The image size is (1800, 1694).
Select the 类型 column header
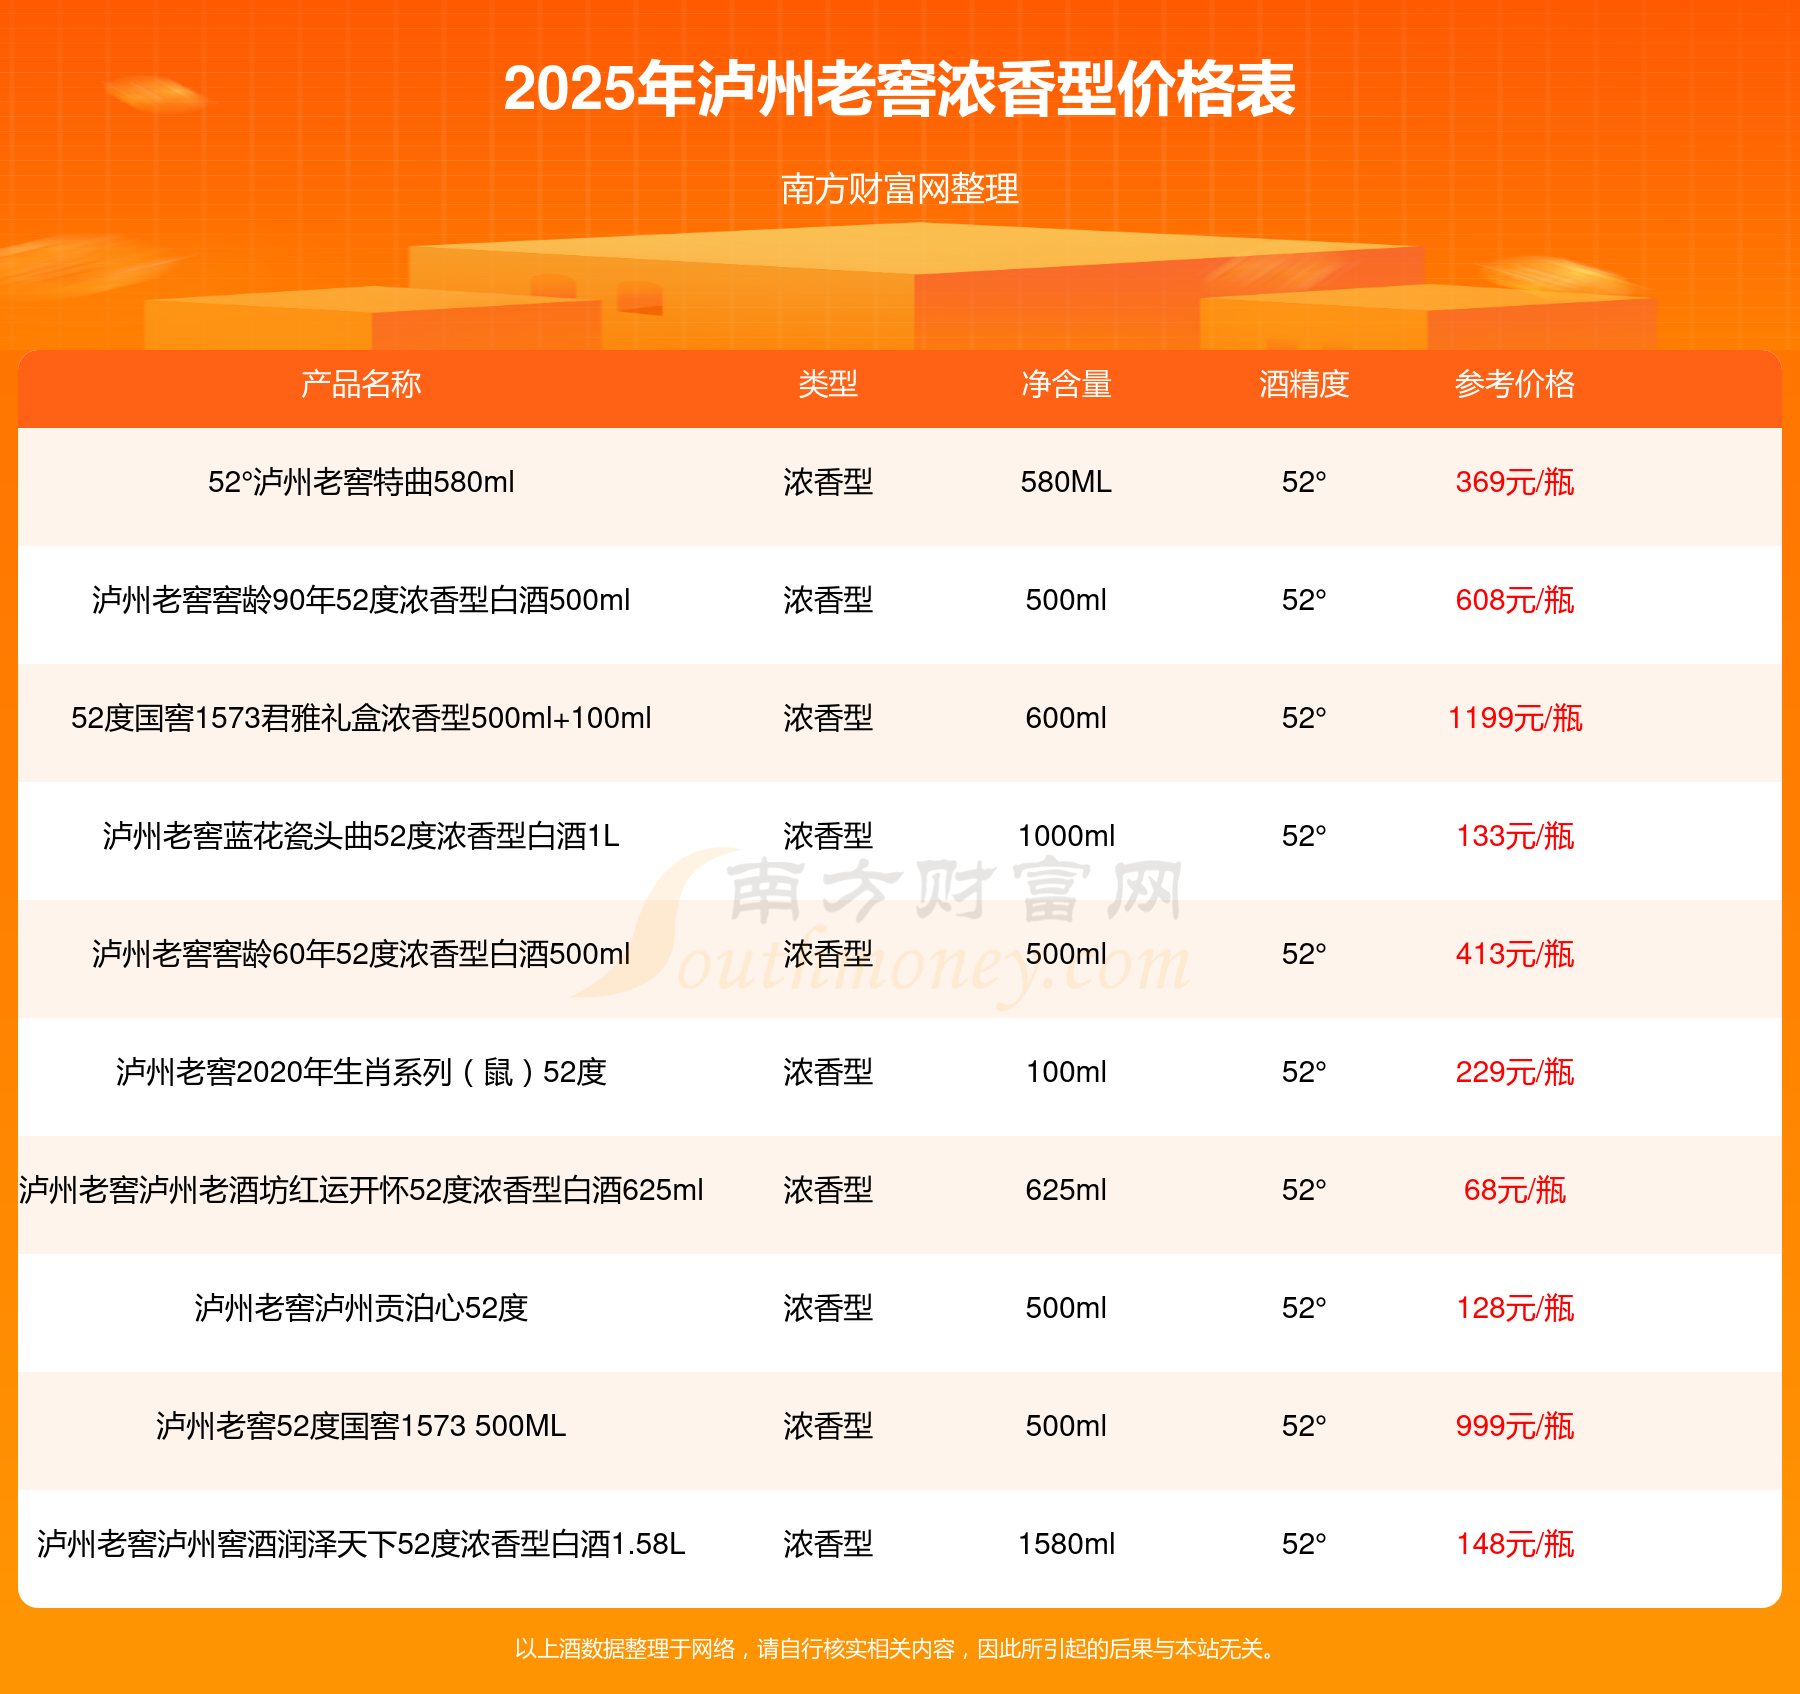828,384
